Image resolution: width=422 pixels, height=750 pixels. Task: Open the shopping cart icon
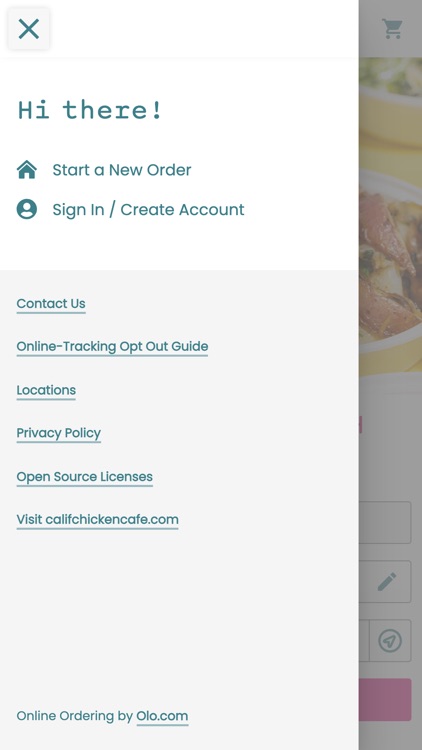tap(392, 29)
